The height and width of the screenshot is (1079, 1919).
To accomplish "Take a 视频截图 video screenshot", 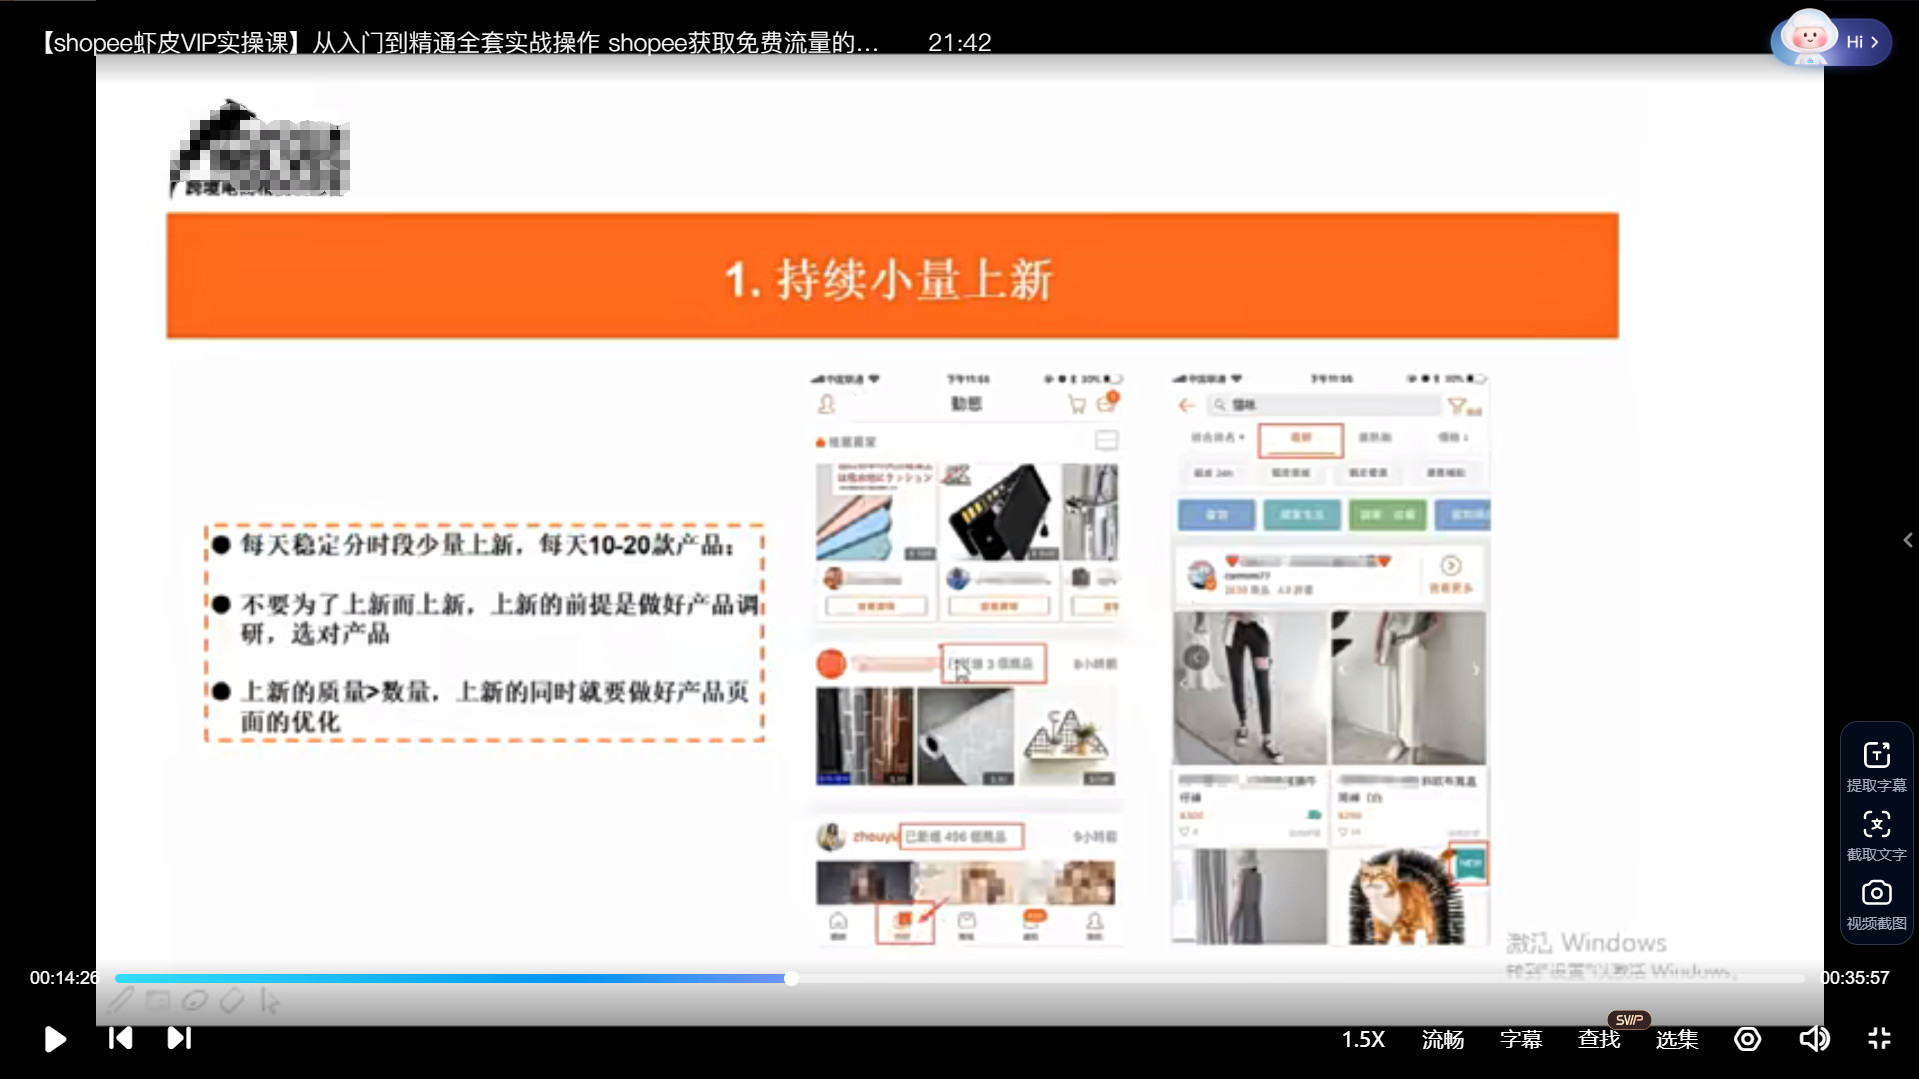I will pyautogui.click(x=1876, y=903).
